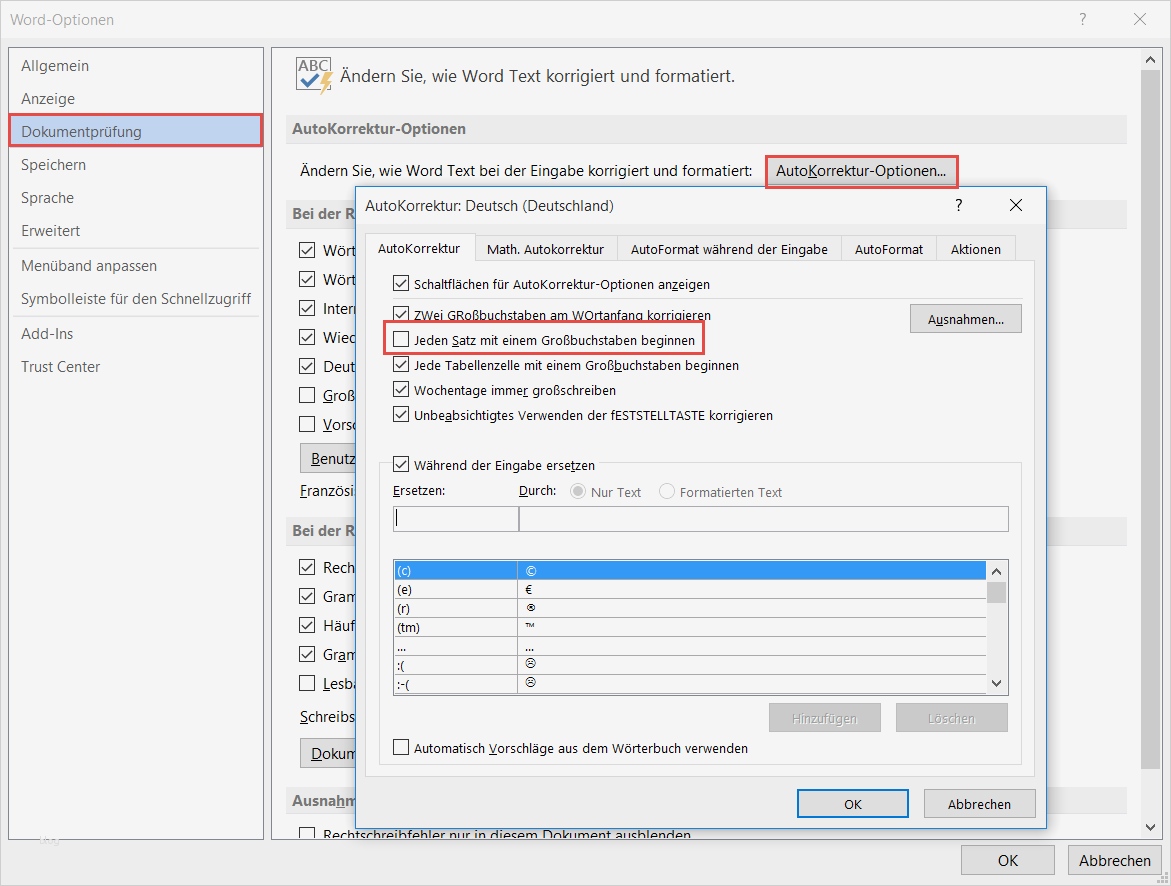Select the (c) copyright replacement row
Screen dimensions: 1171x886
(690, 571)
